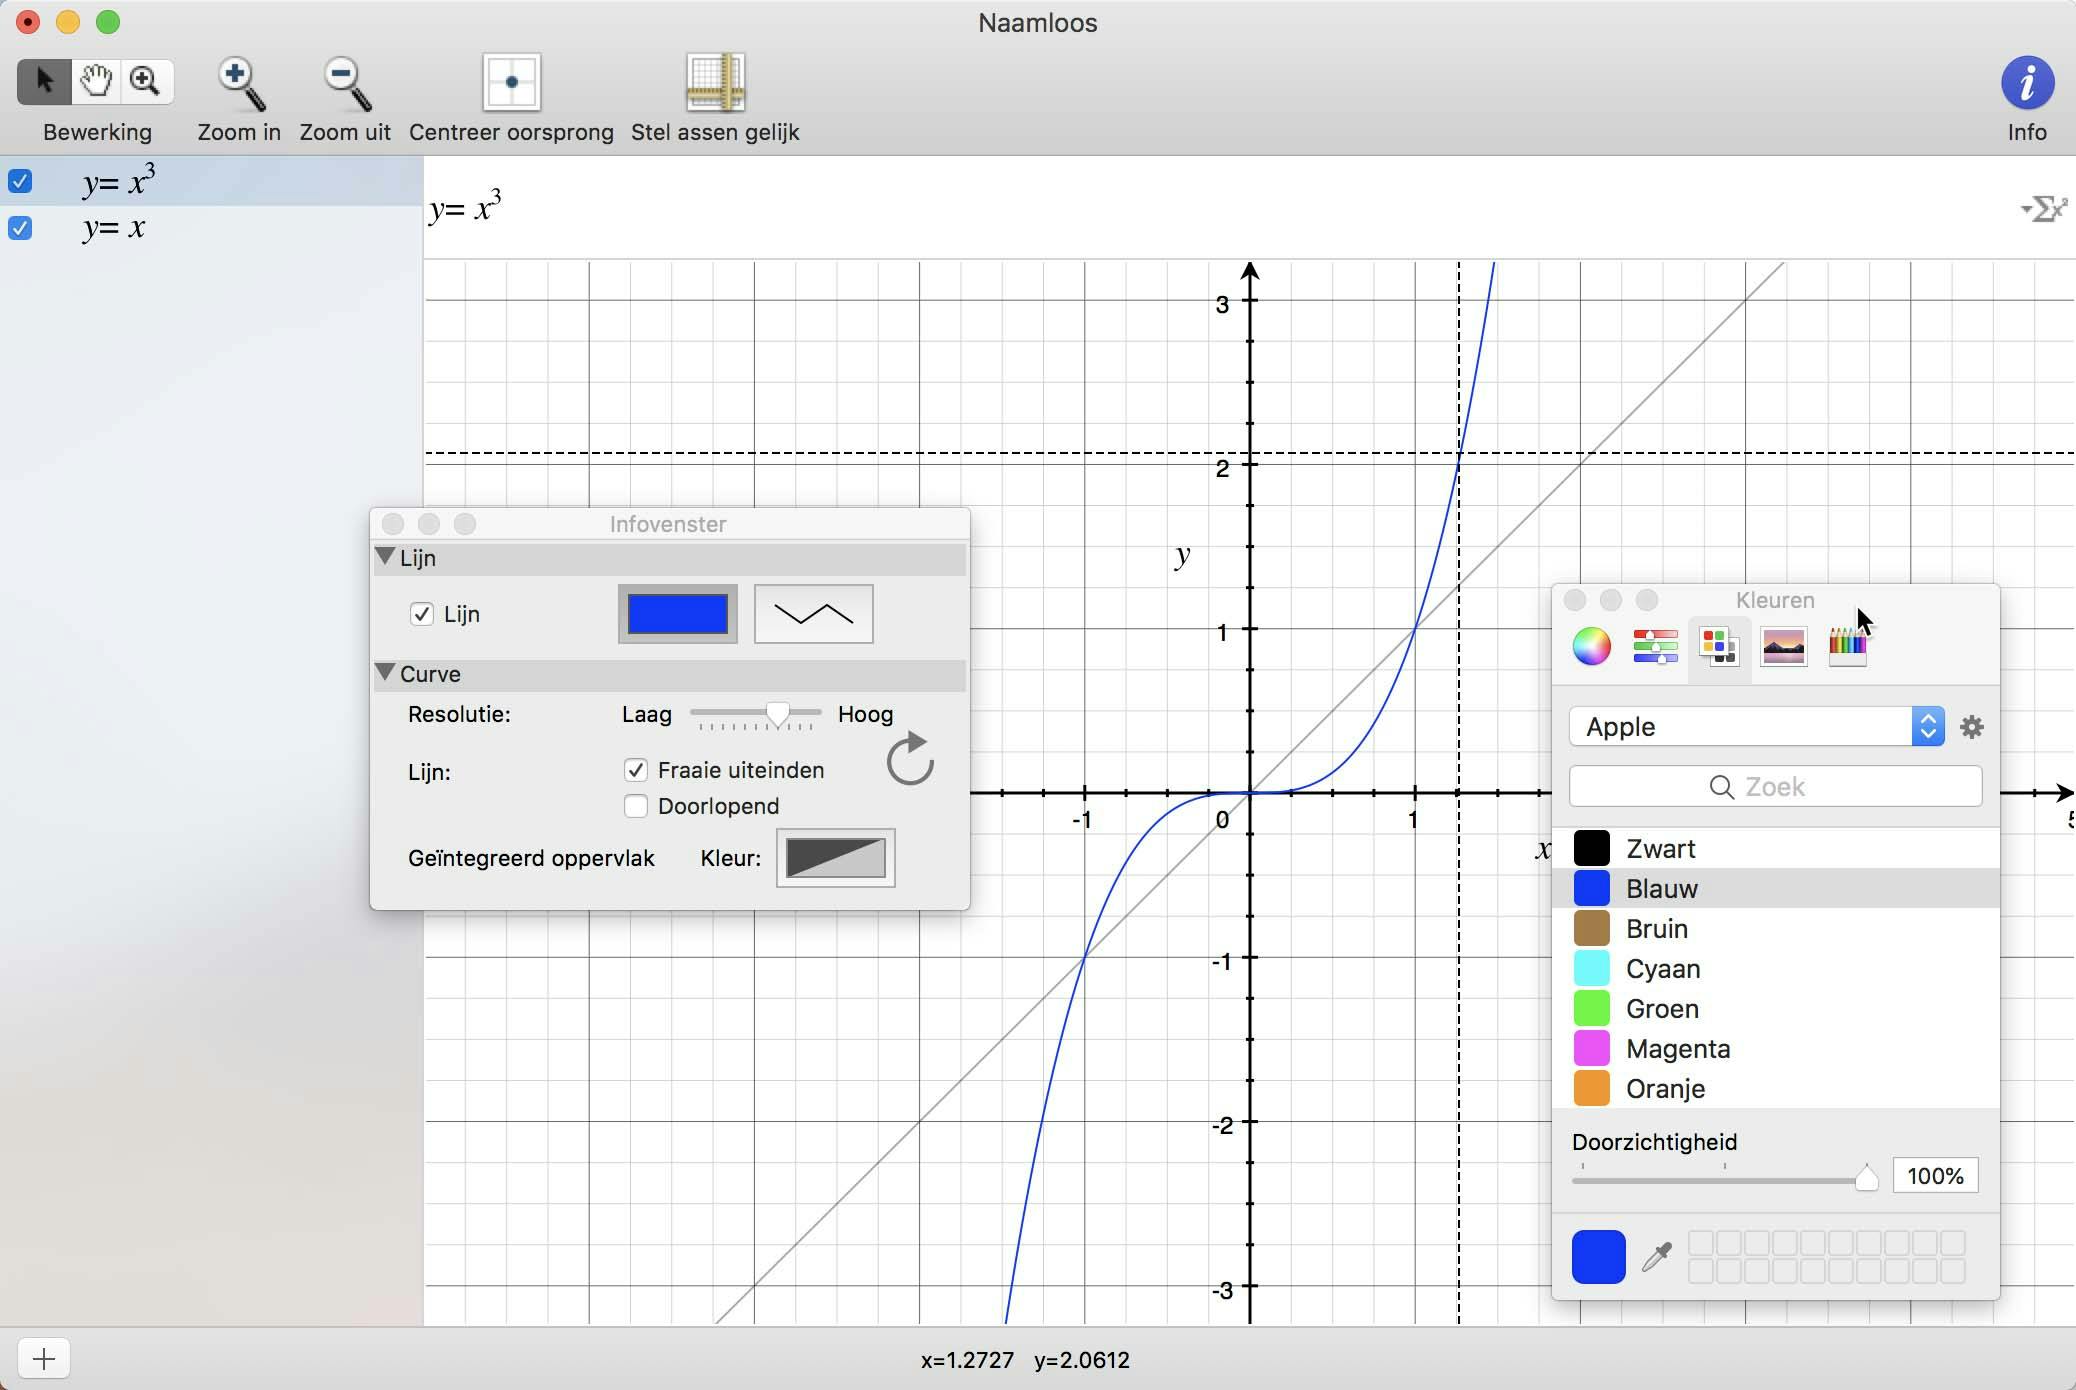Click the Zoek color search field
2076x1390 pixels.
(1775, 787)
